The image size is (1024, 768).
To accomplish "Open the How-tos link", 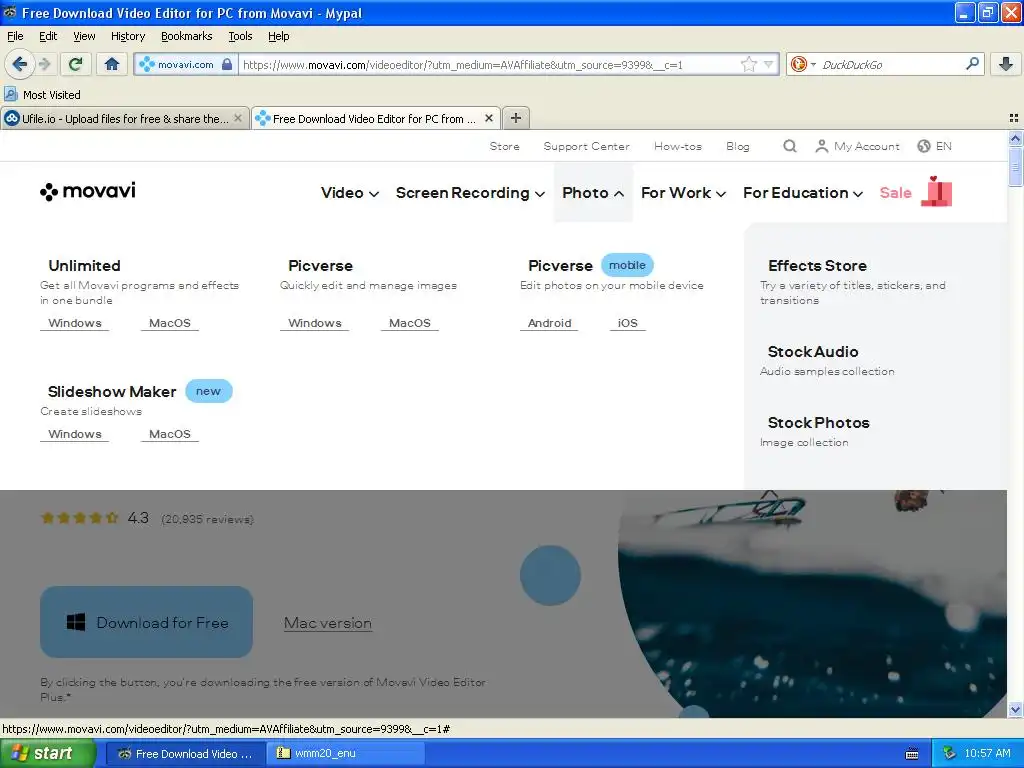I will [x=678, y=146].
